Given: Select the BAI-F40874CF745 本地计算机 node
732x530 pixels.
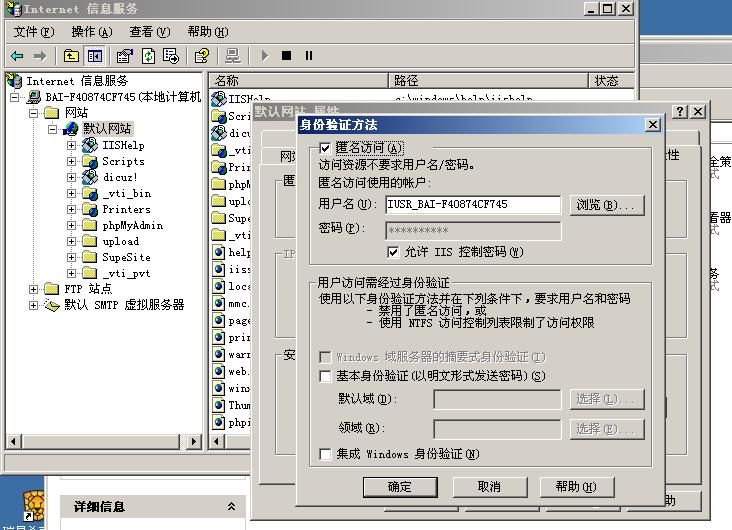Looking at the screenshot, I should (123, 97).
